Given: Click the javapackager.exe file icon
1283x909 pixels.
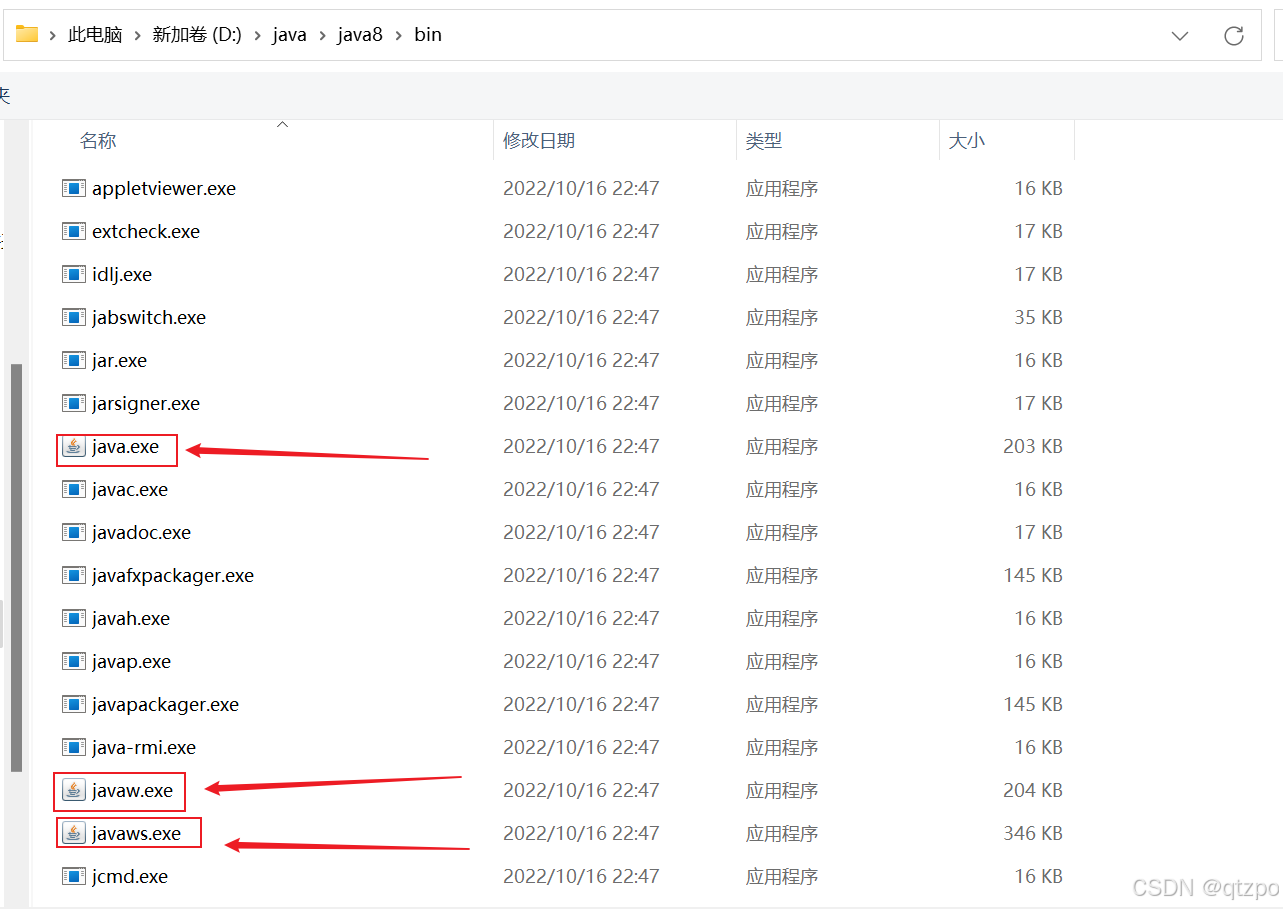Looking at the screenshot, I should (73, 704).
